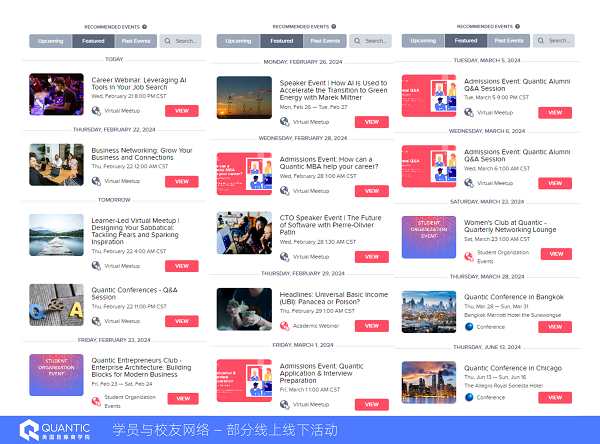This screenshot has height=444, width=600.
Task: Click VIEW for Designing Your Sabbatical meetup
Action: pyautogui.click(x=182, y=266)
